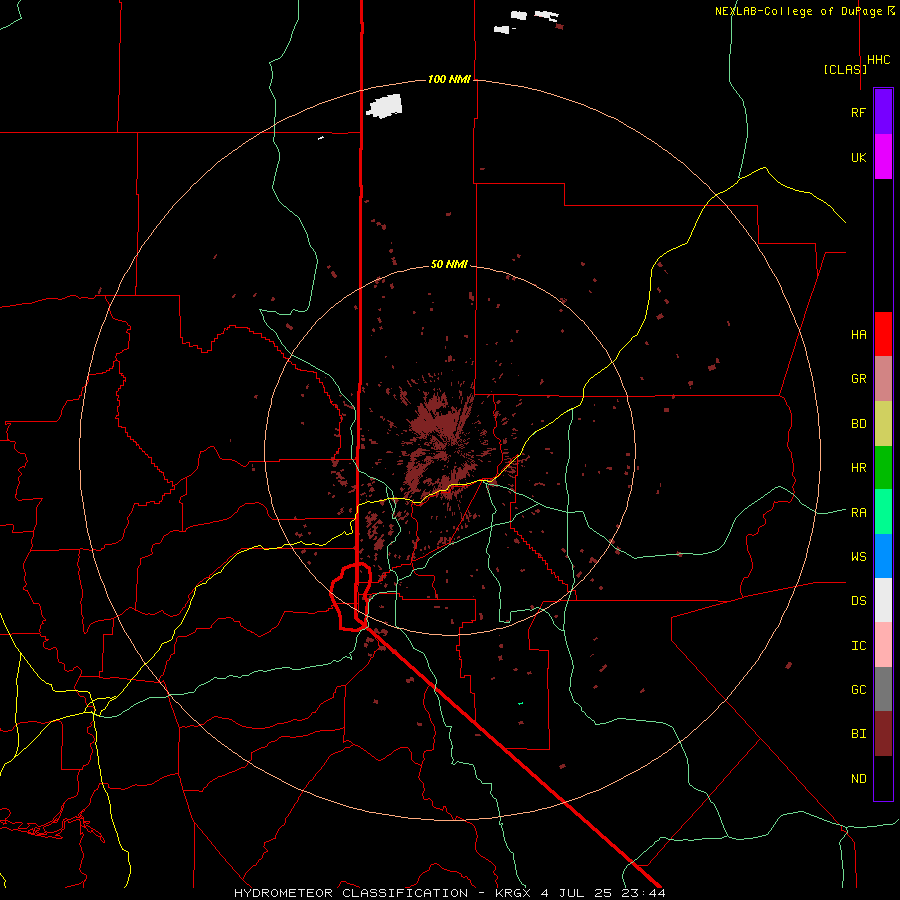Click the WS legend label

tap(858, 556)
